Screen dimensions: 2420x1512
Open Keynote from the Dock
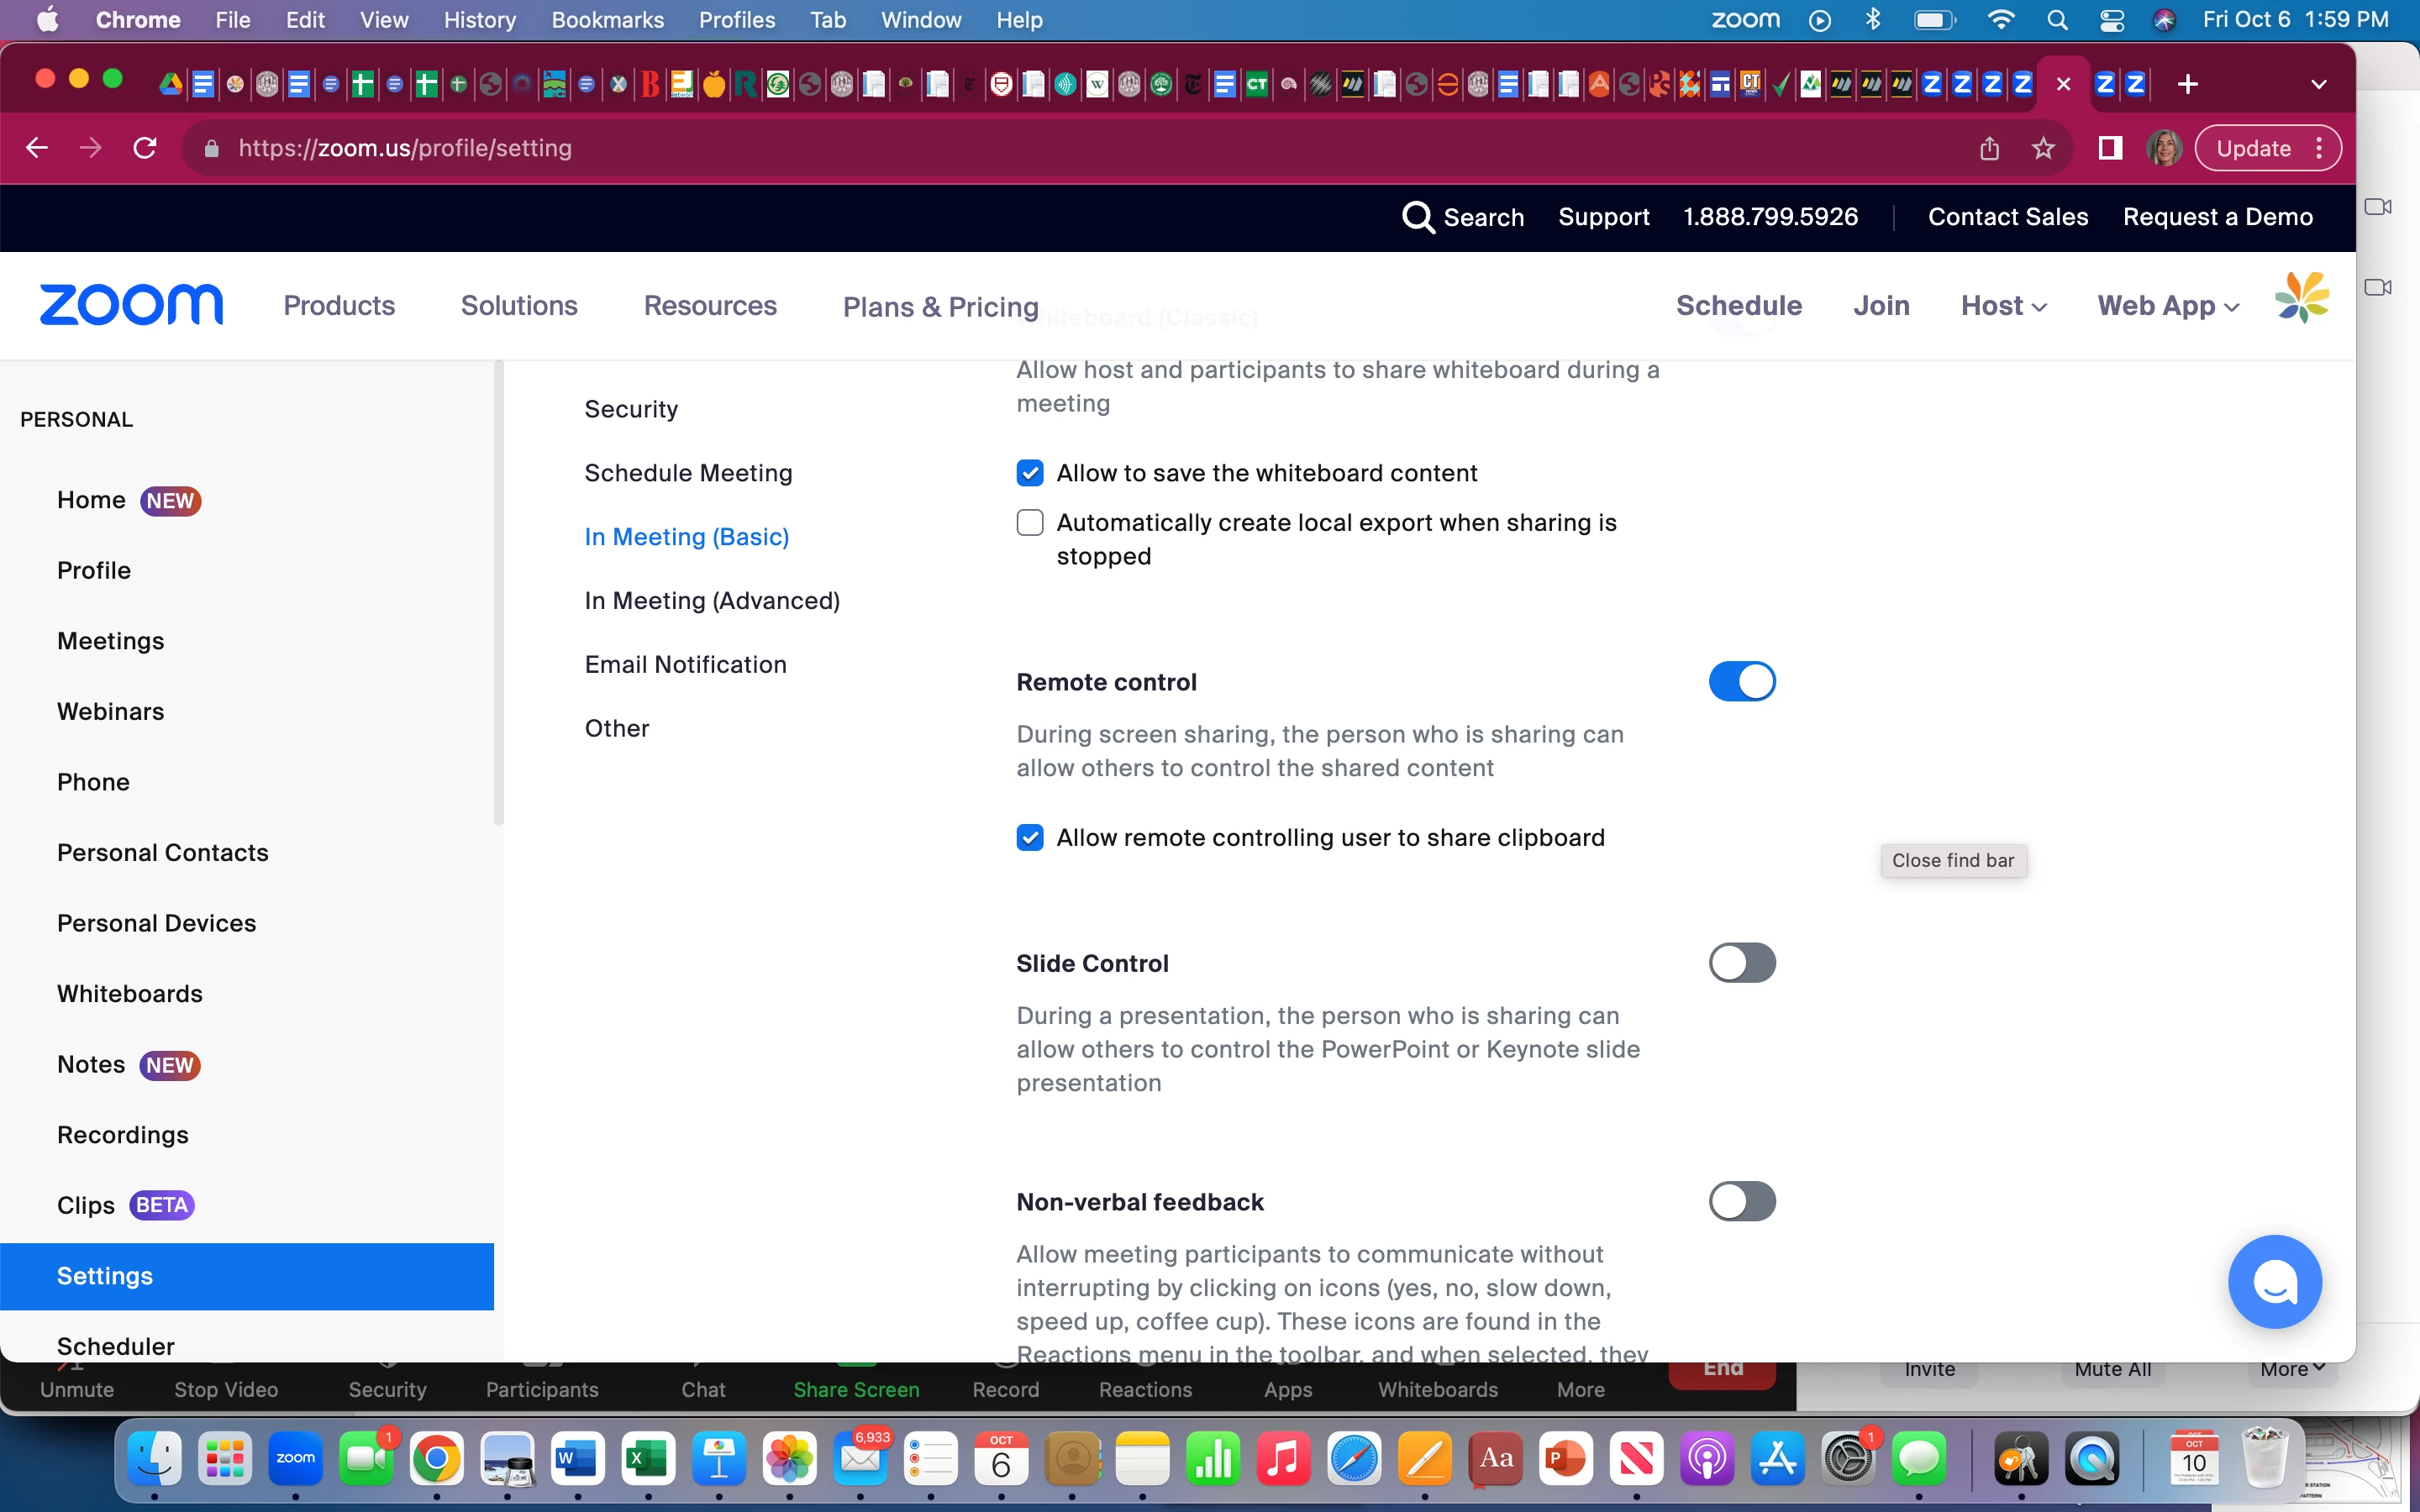point(719,1459)
